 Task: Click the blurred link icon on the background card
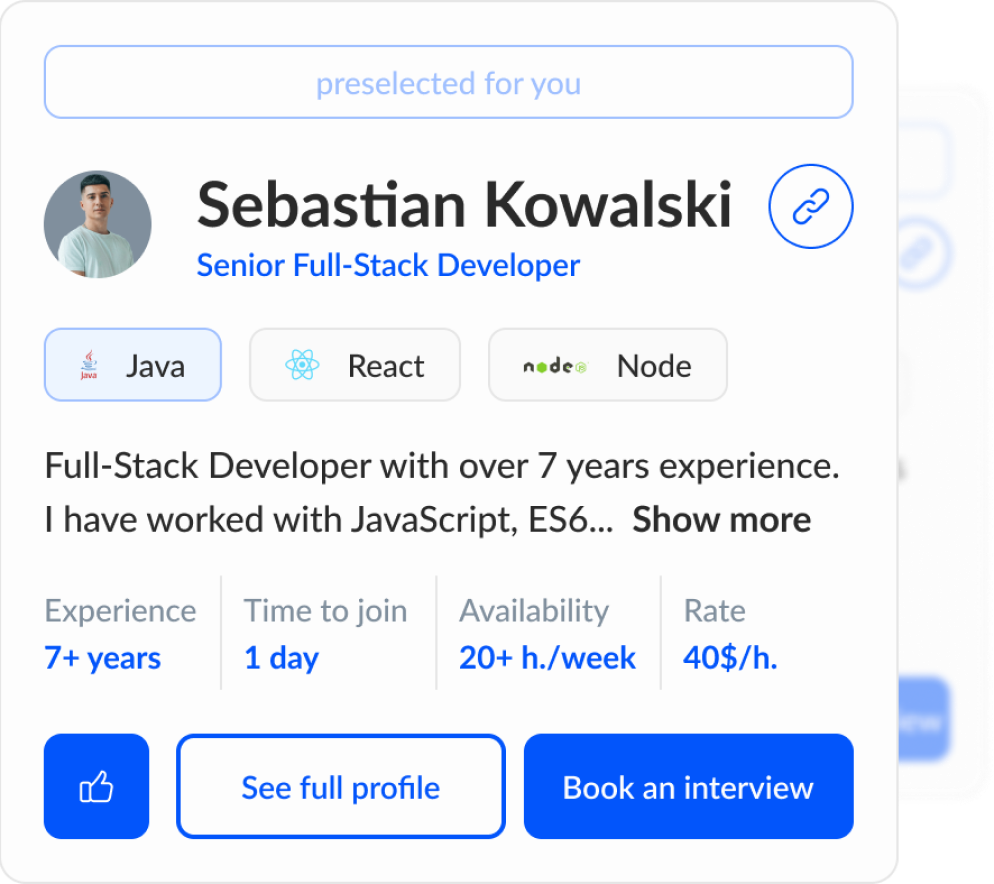(921, 255)
